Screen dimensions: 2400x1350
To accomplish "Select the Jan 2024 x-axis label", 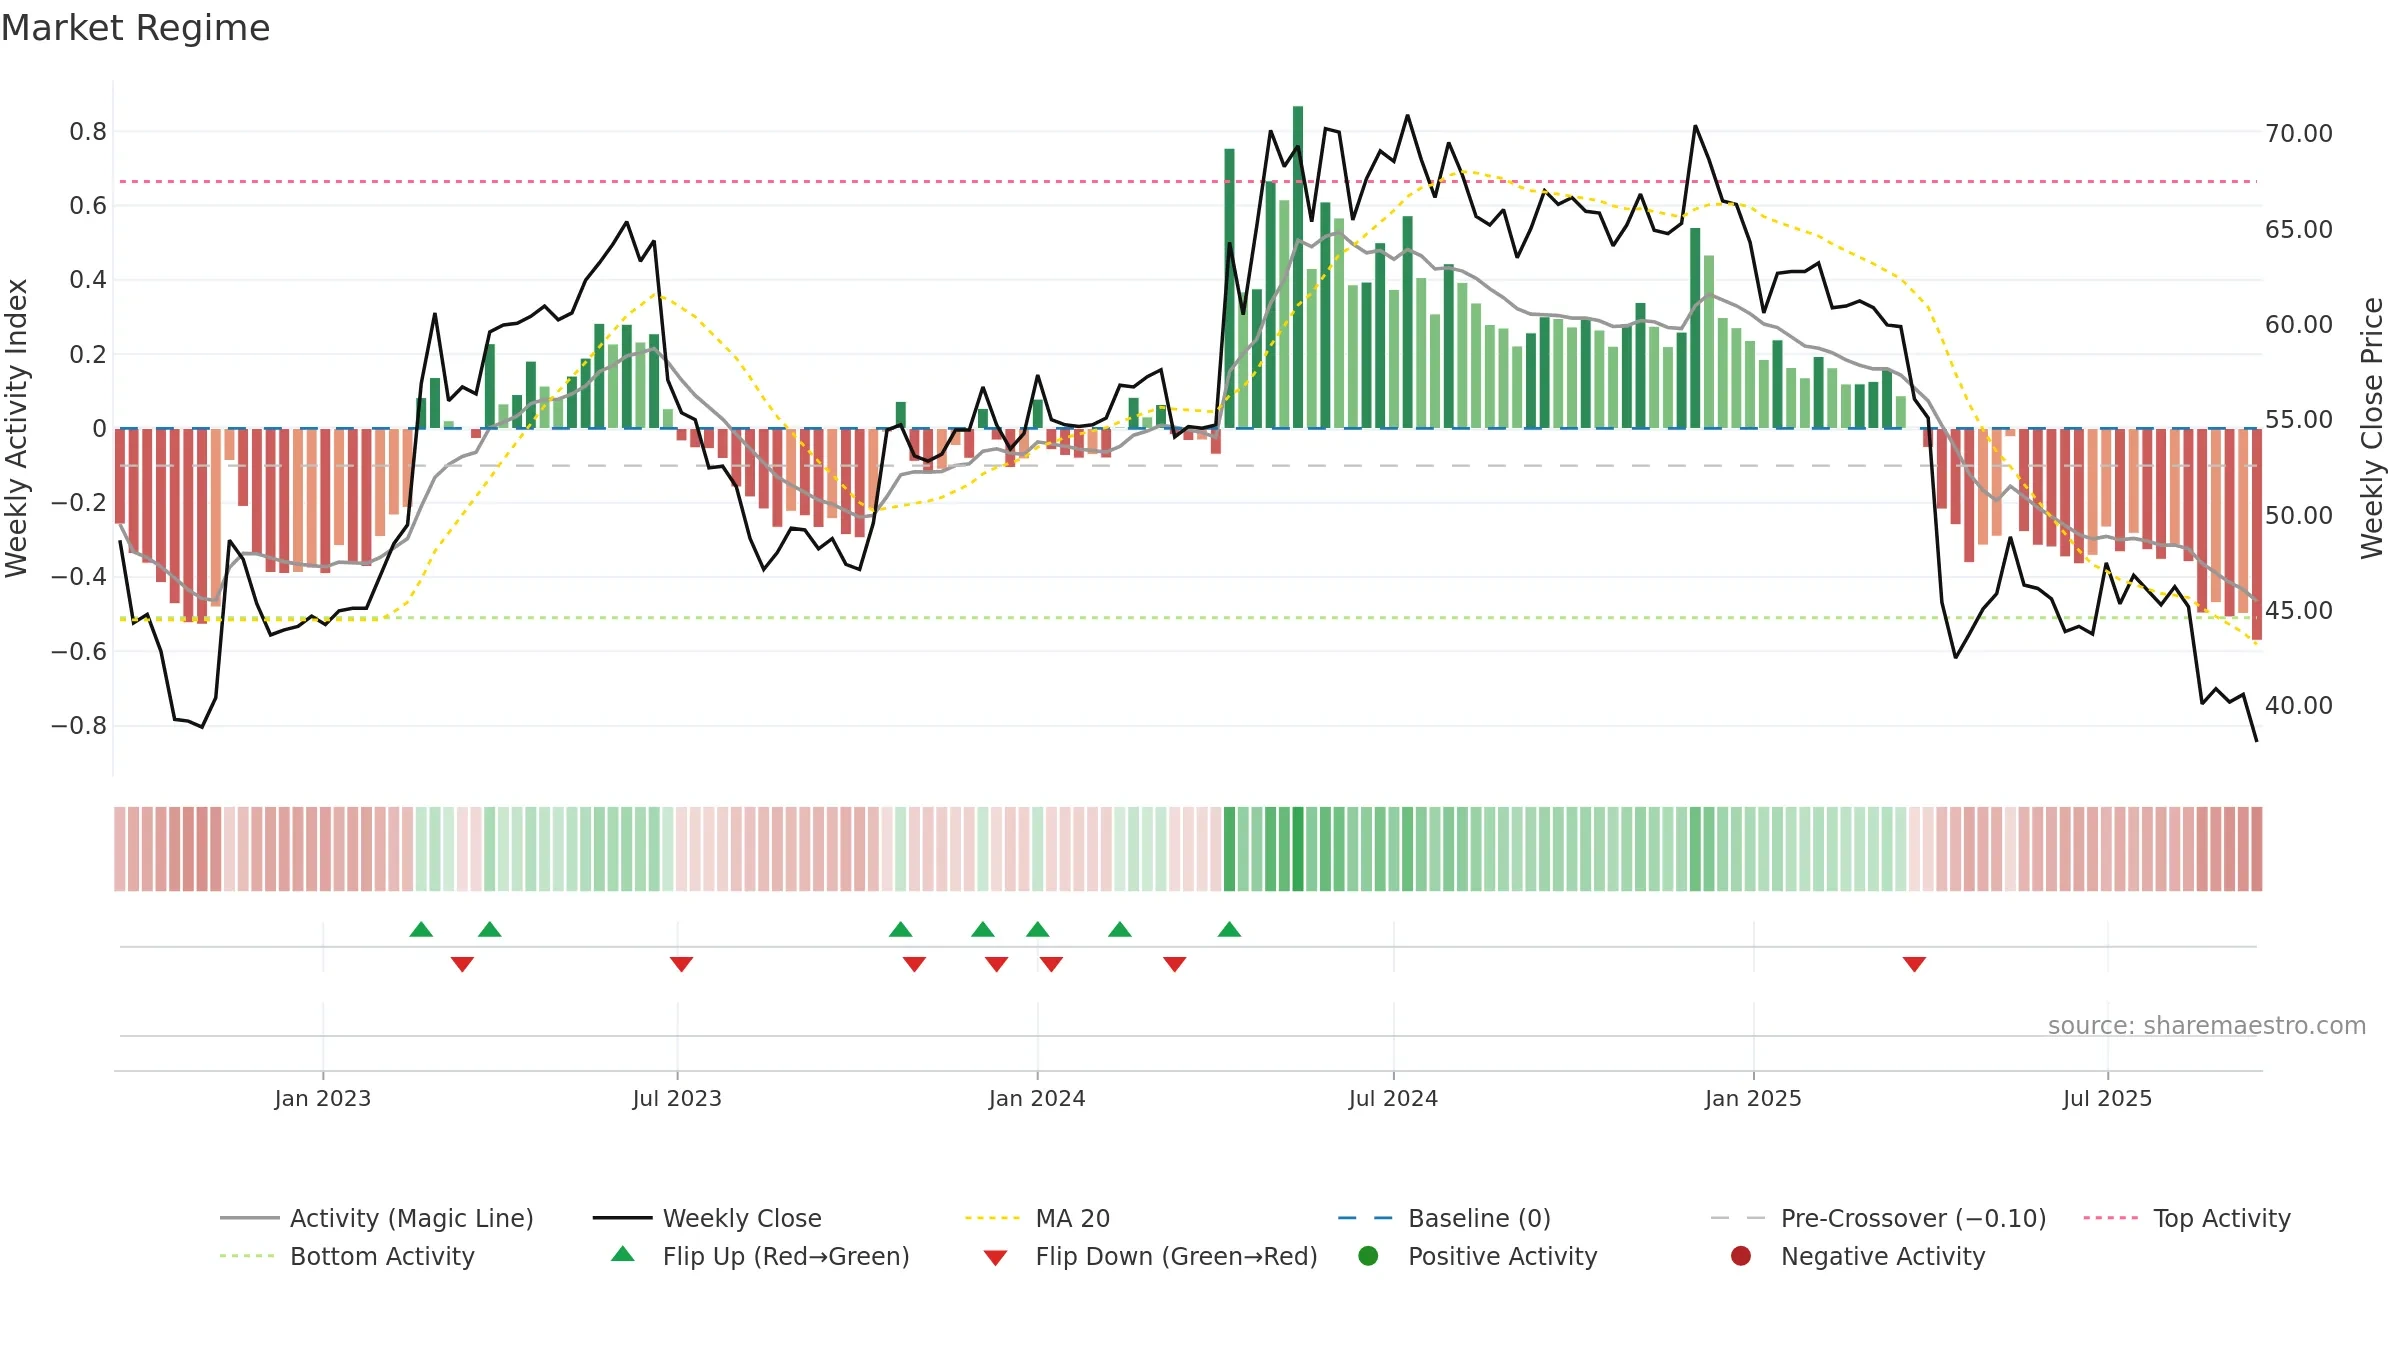I will point(1037,1098).
